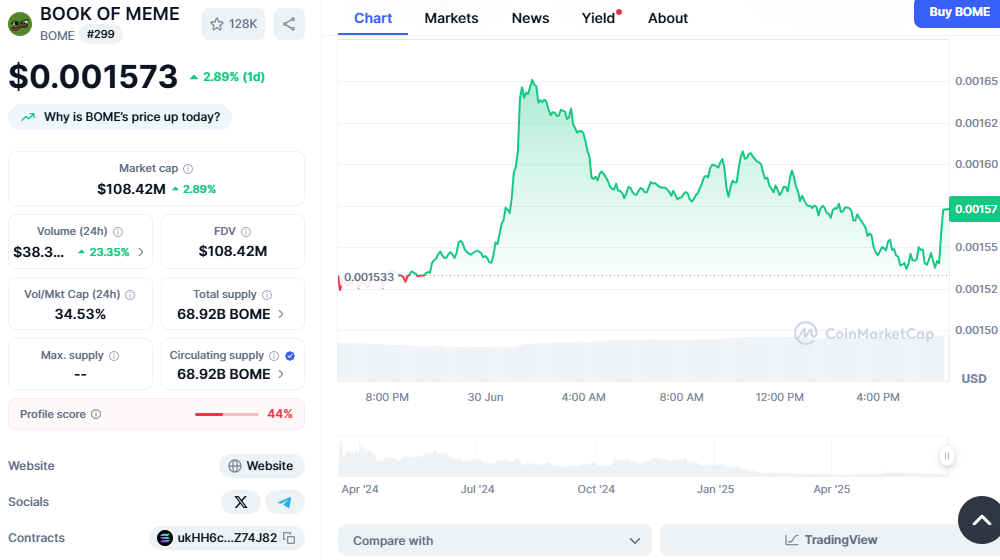This screenshot has height=560, width=1000.
Task: Click the Jul '24 marker on timeline
Action: pos(477,489)
